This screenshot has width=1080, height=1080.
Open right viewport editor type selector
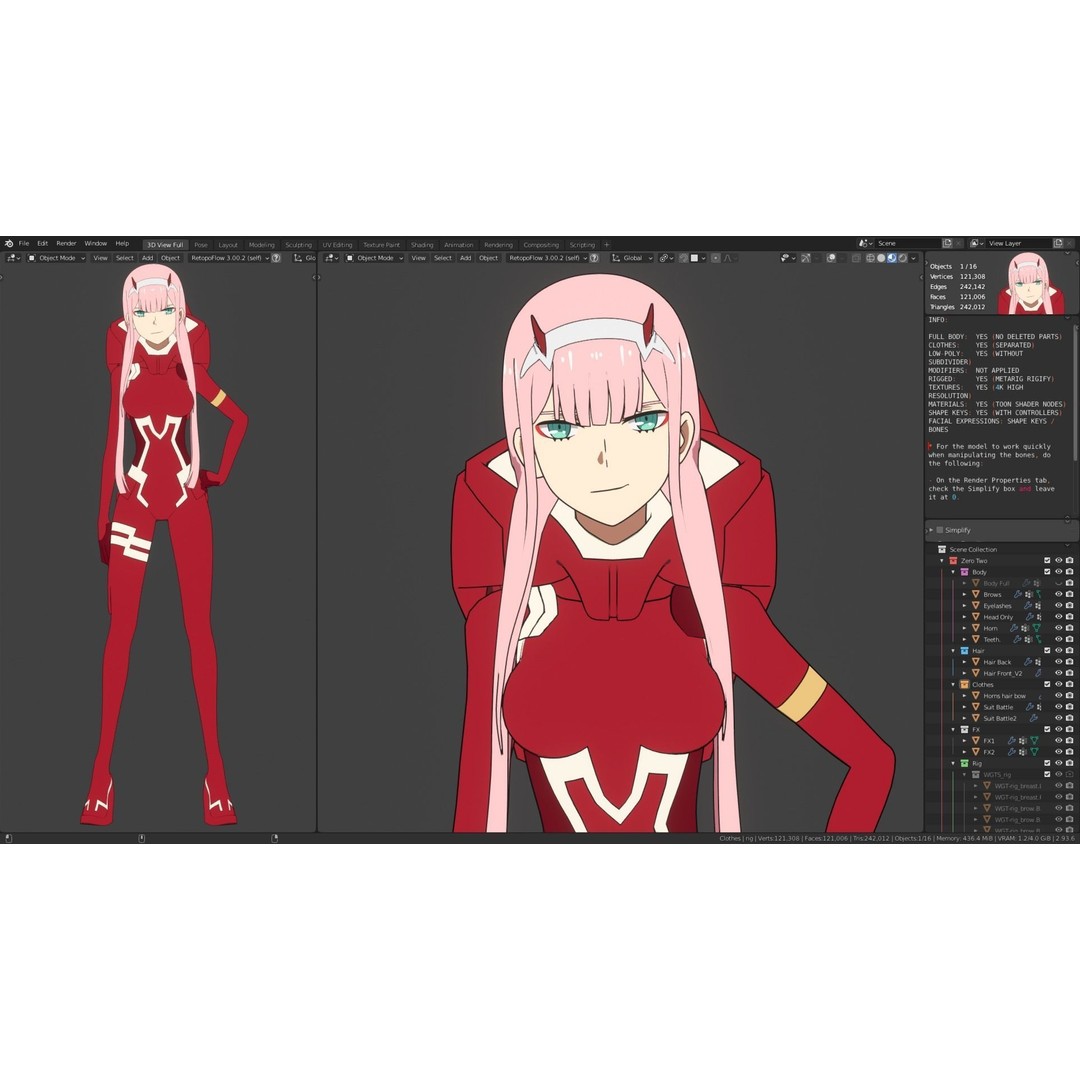coord(332,258)
